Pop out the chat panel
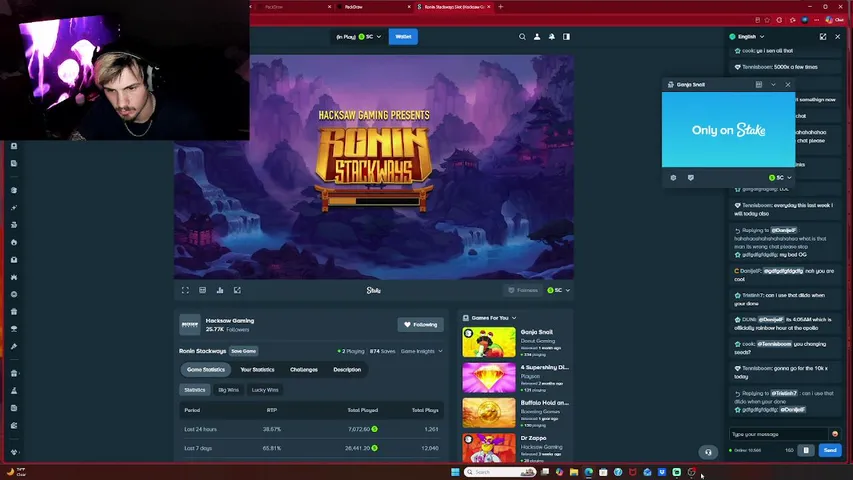 (x=823, y=36)
